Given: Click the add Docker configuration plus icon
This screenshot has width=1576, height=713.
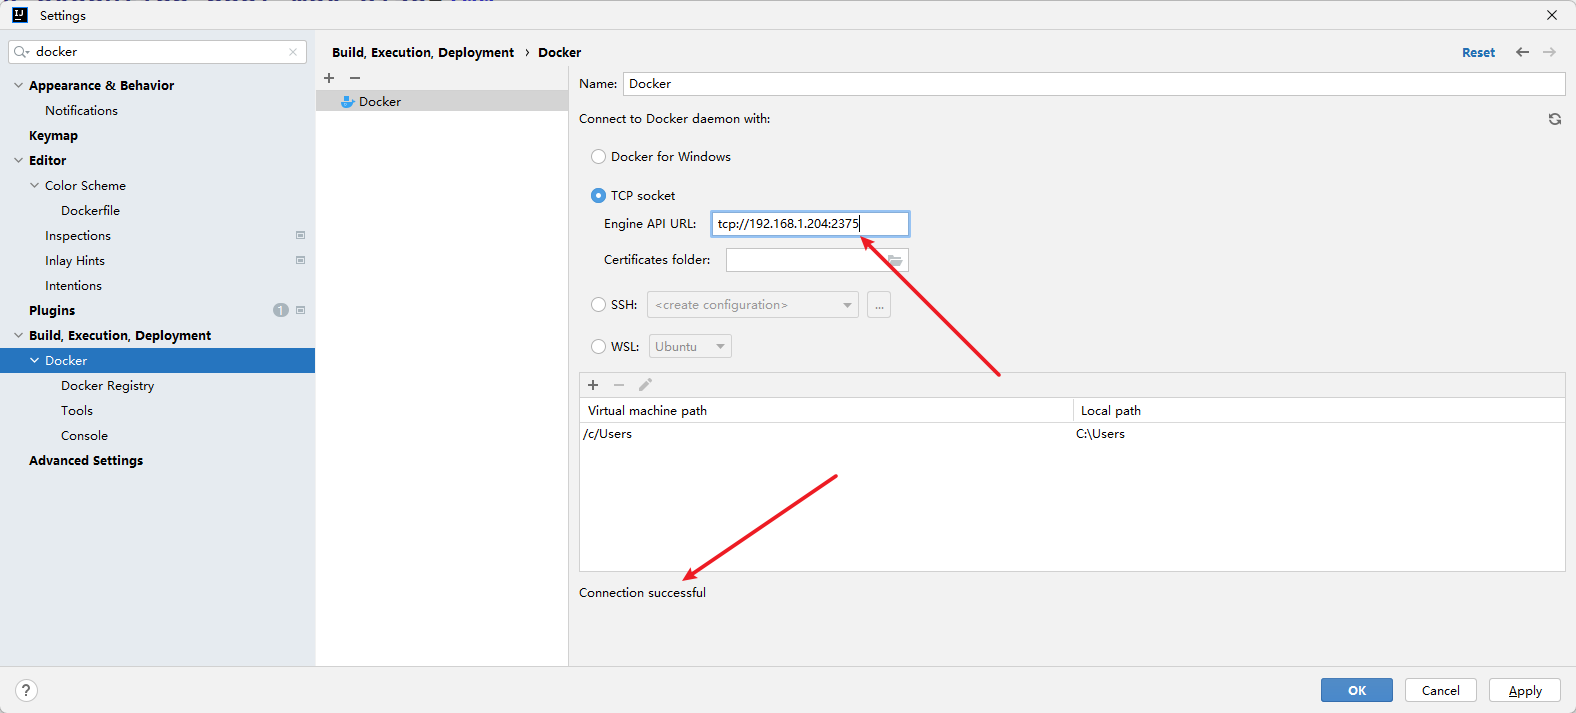Looking at the screenshot, I should 329,78.
